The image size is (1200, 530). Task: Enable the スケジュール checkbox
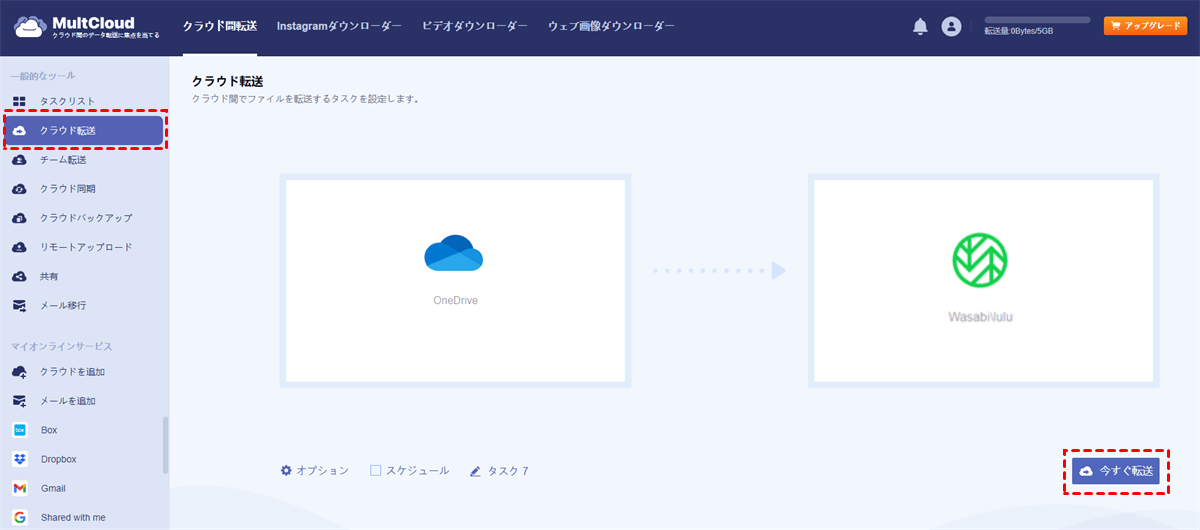[376, 470]
